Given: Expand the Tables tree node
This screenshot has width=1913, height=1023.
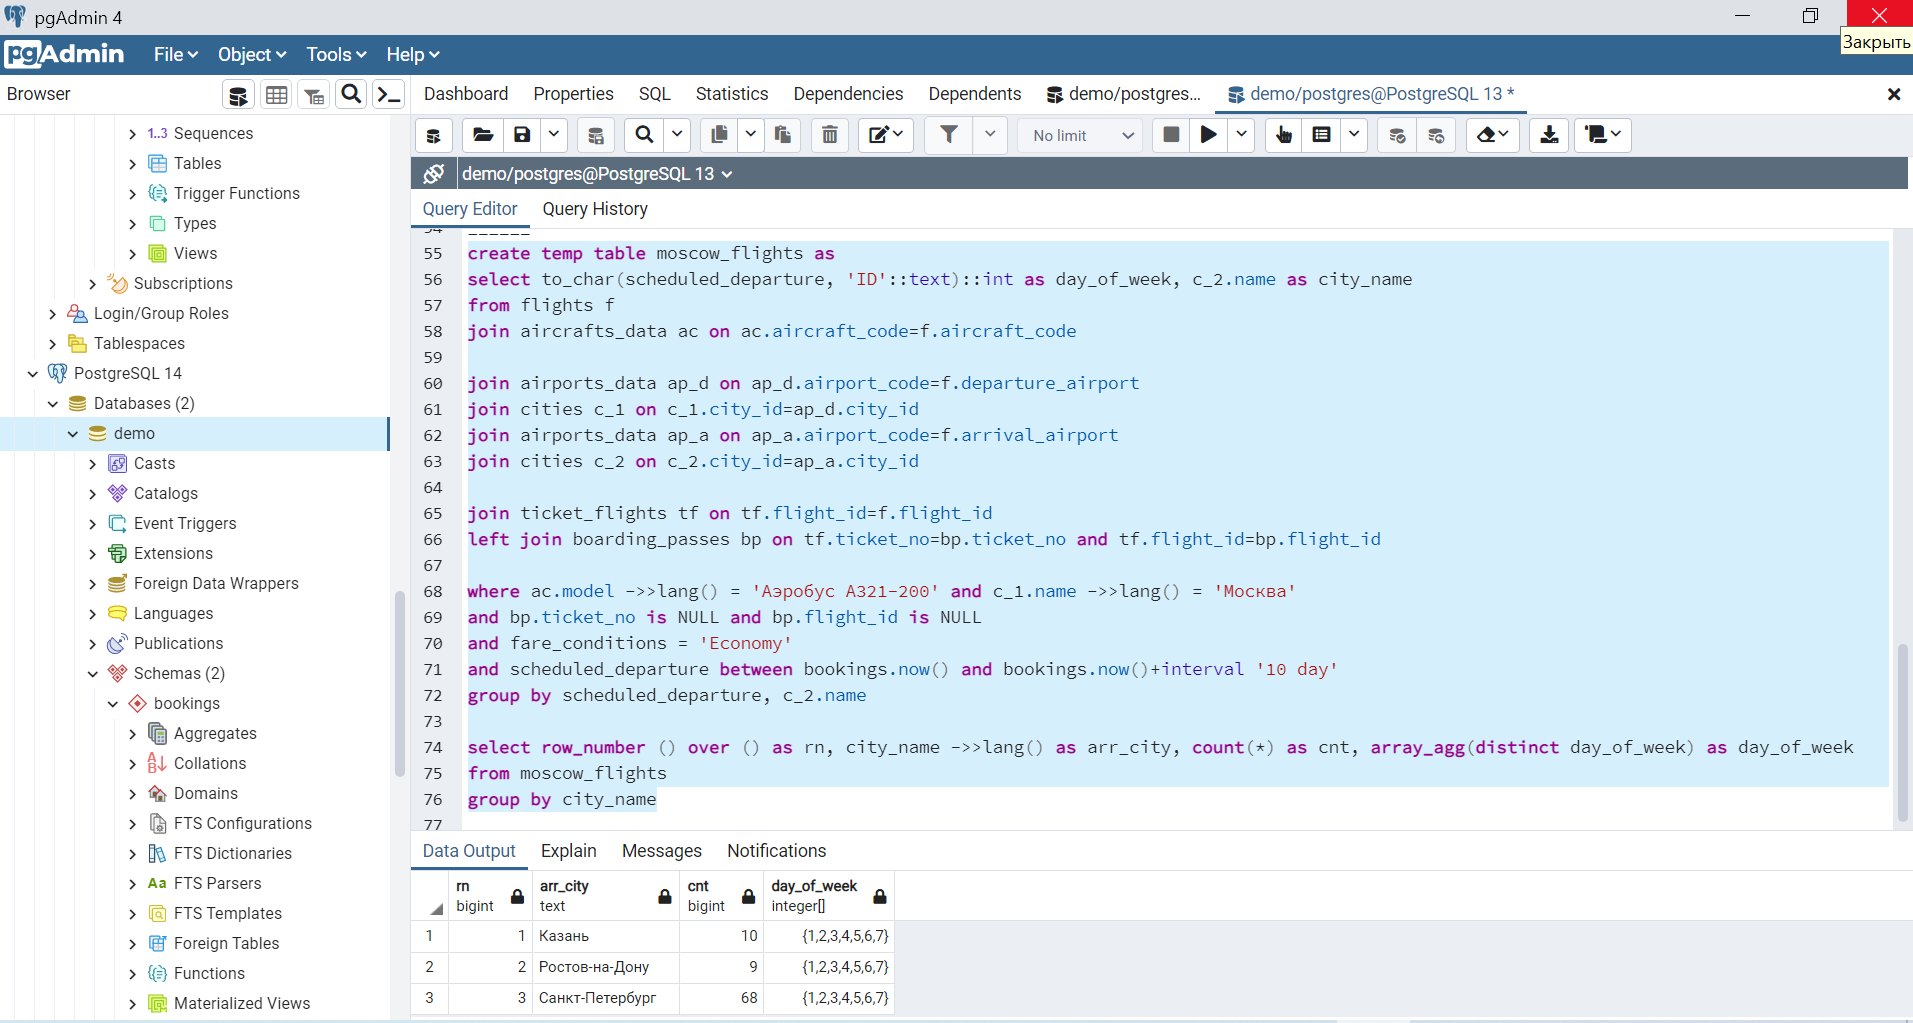Looking at the screenshot, I should click(133, 164).
